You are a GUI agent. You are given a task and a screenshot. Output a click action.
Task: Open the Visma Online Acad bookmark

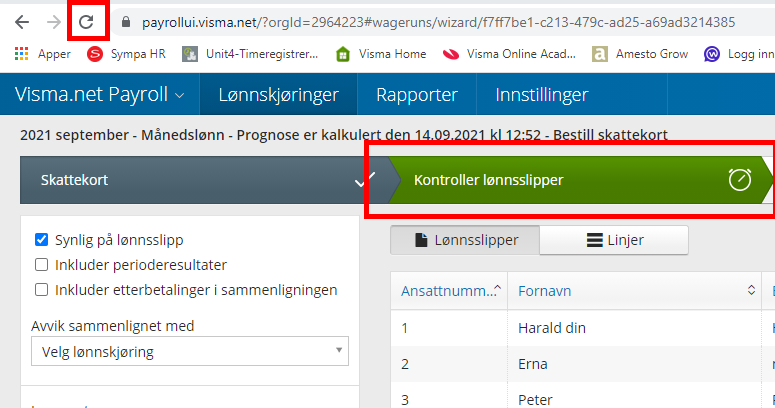pyautogui.click(x=509, y=54)
